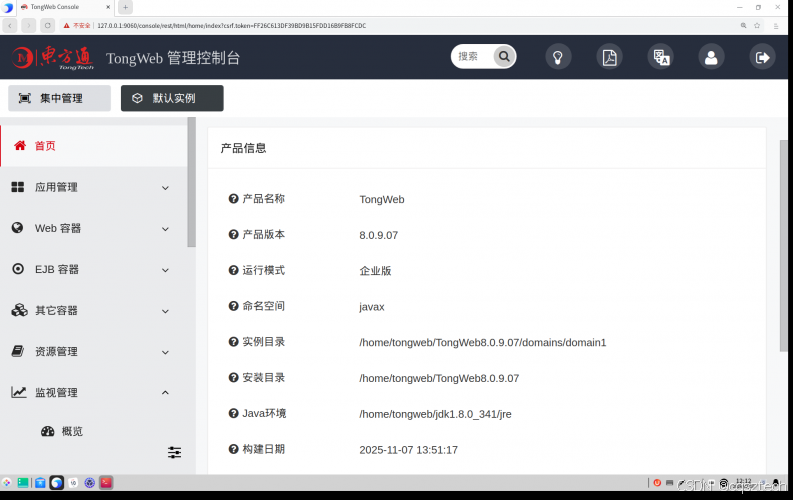Click the language translation icon in header
The image size is (793, 500).
pos(660,57)
